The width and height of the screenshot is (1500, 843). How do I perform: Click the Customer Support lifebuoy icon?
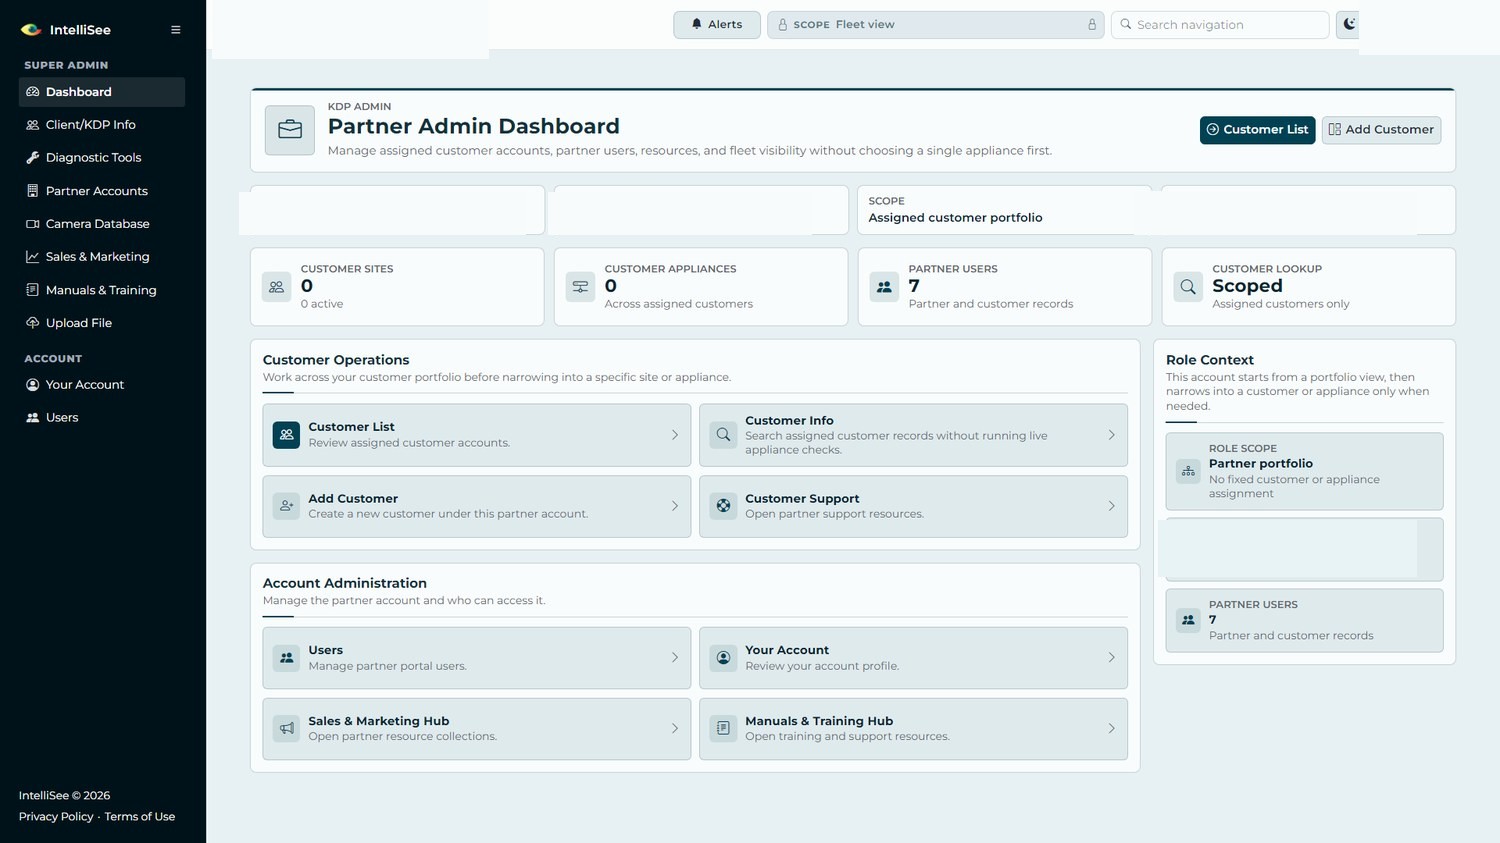pos(723,506)
